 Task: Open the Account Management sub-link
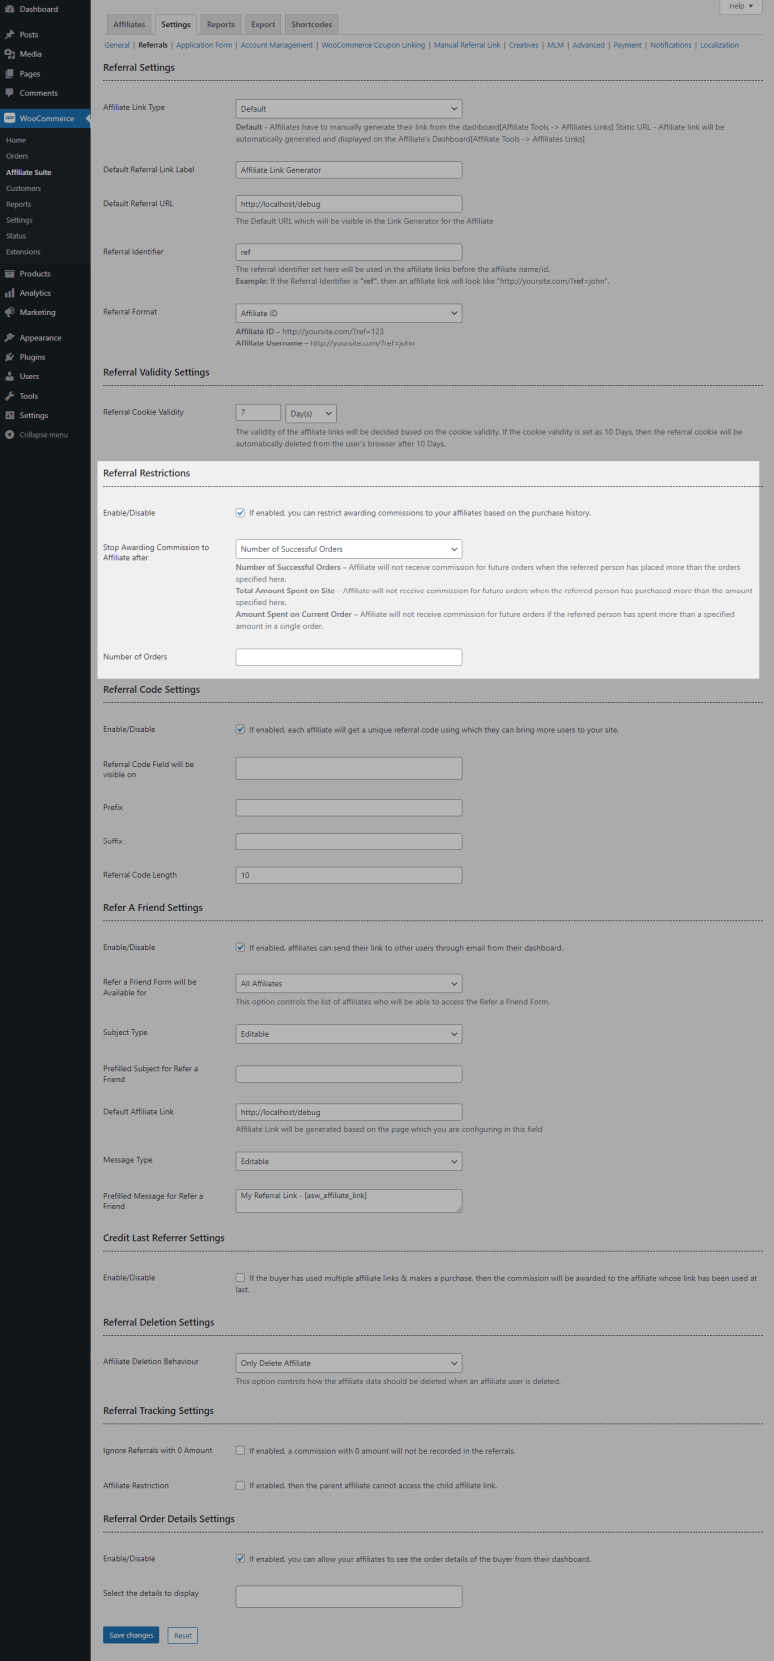pos(277,45)
